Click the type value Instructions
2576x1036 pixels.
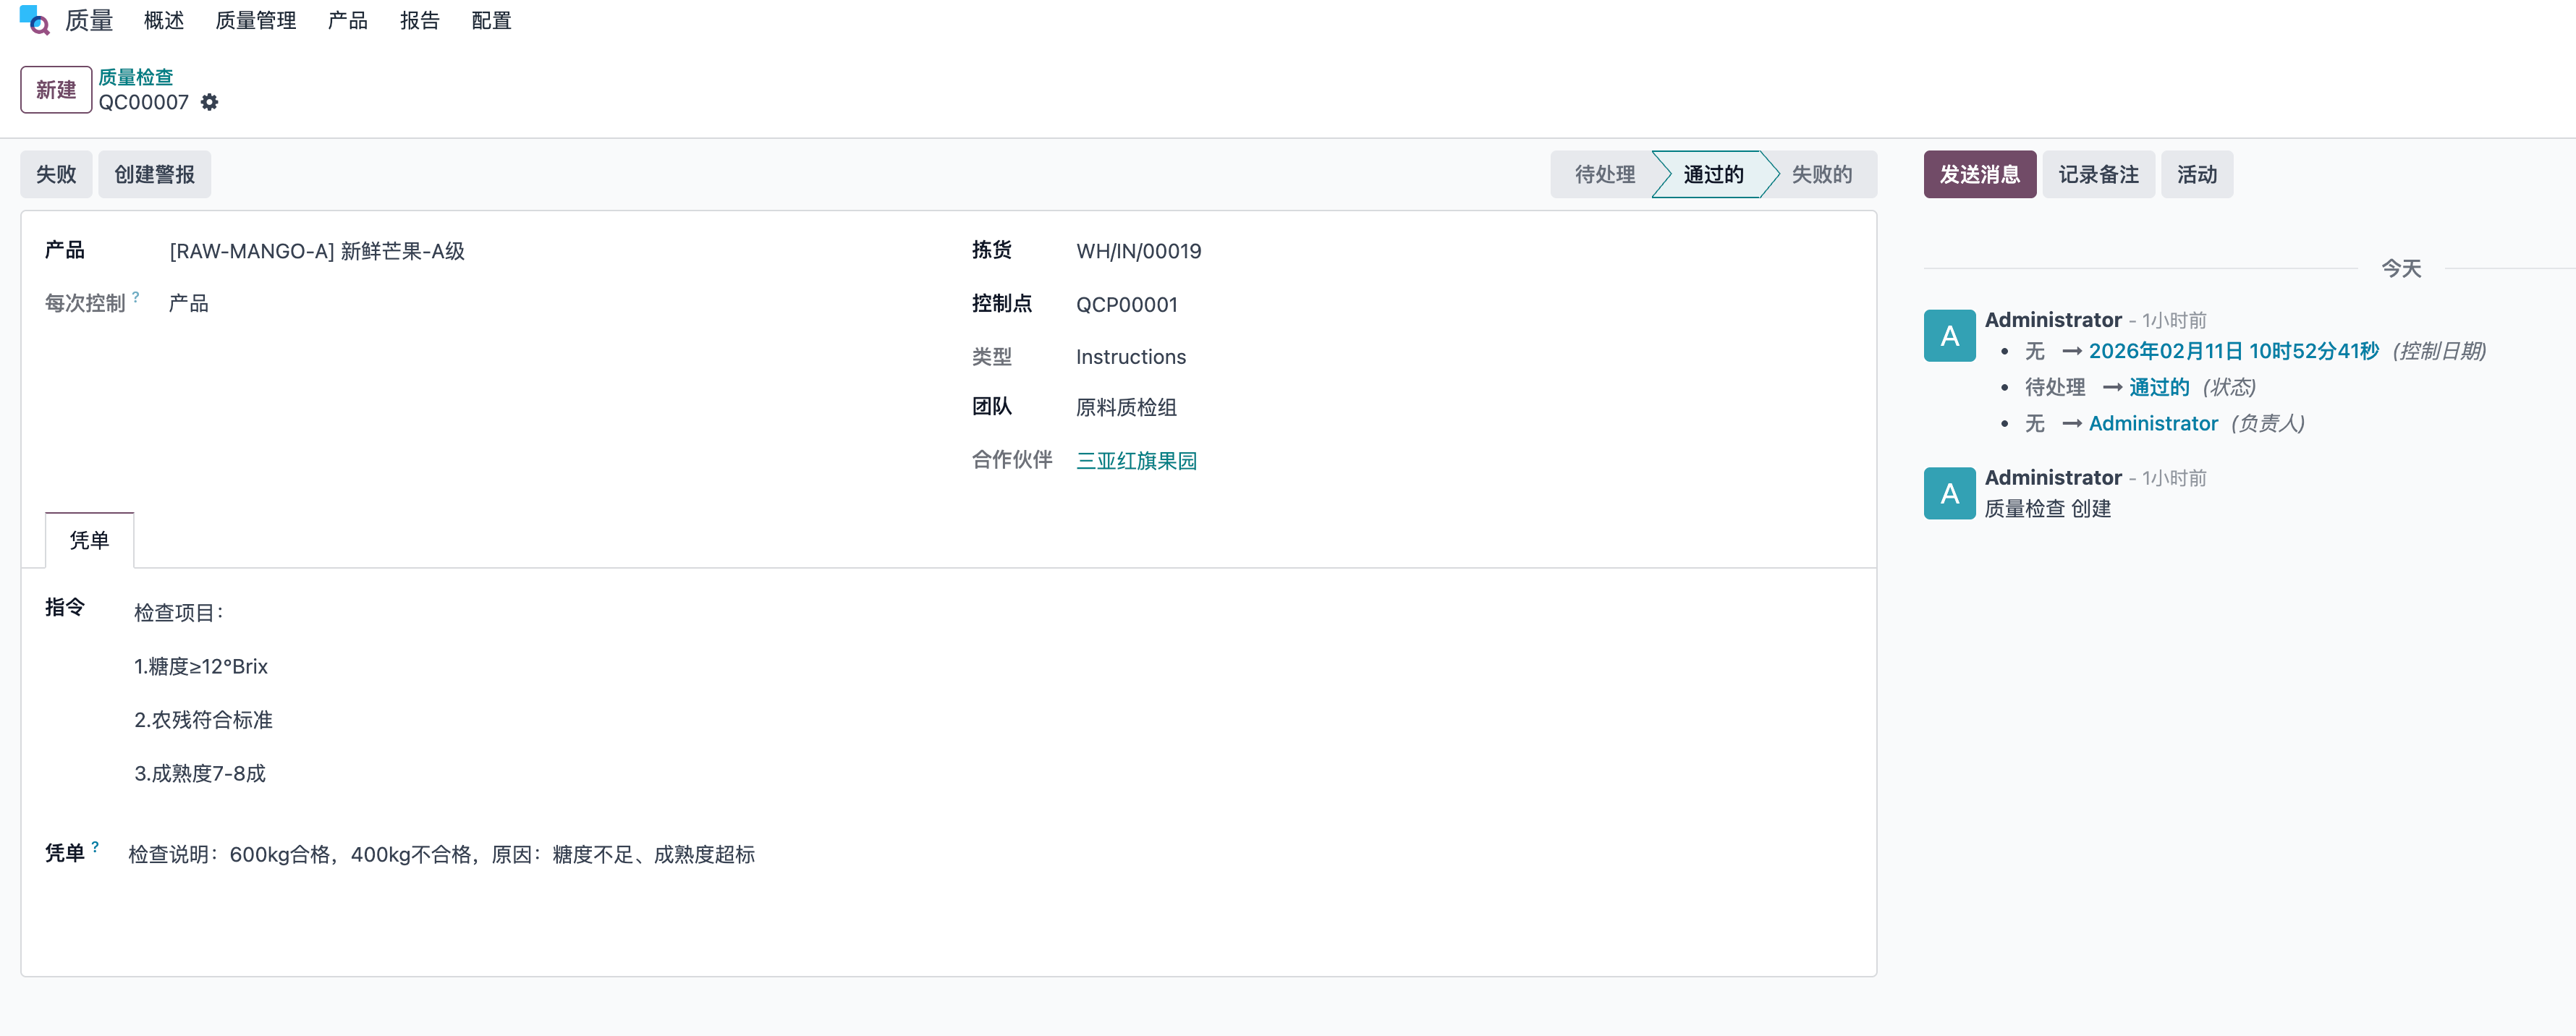pyautogui.click(x=1130, y=356)
